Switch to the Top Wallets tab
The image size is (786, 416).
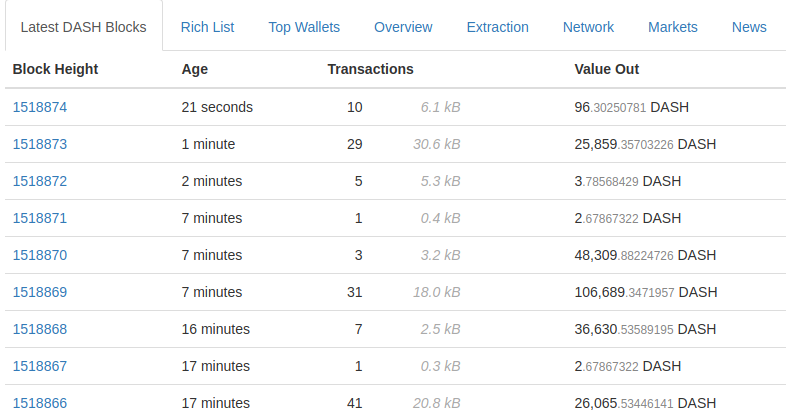[304, 27]
